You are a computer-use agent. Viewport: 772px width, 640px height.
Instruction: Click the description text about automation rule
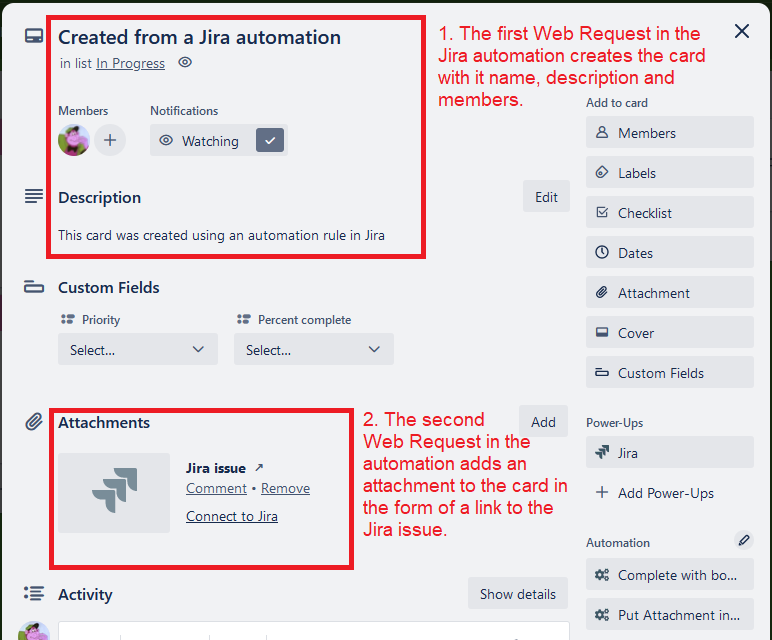point(221,235)
